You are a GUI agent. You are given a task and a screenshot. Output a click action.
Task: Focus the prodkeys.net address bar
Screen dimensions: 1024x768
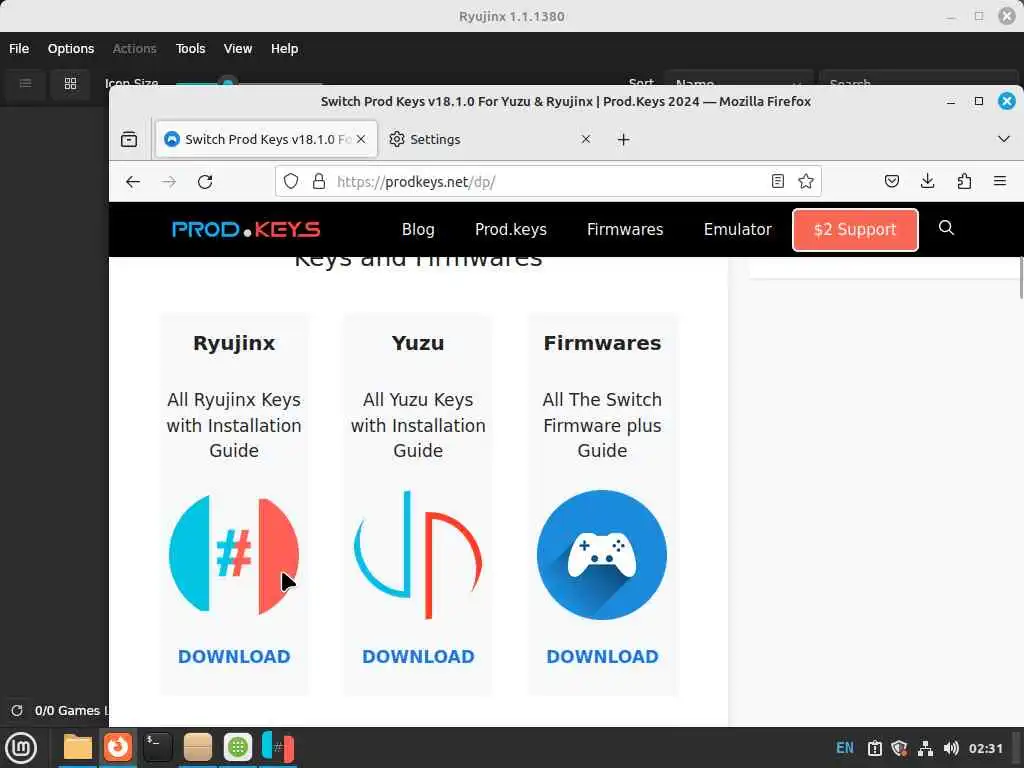click(548, 182)
